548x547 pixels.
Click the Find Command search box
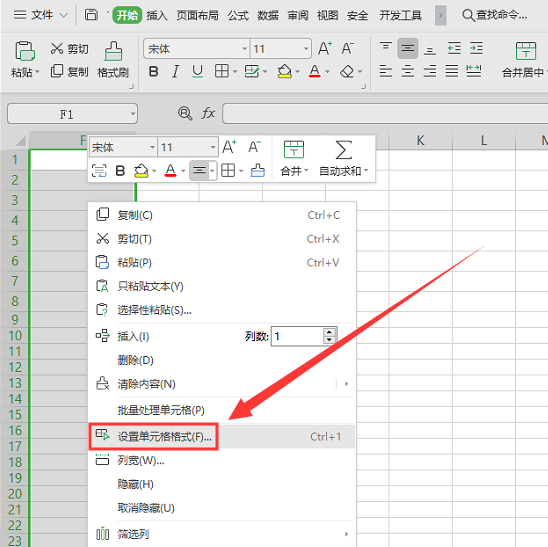click(494, 15)
